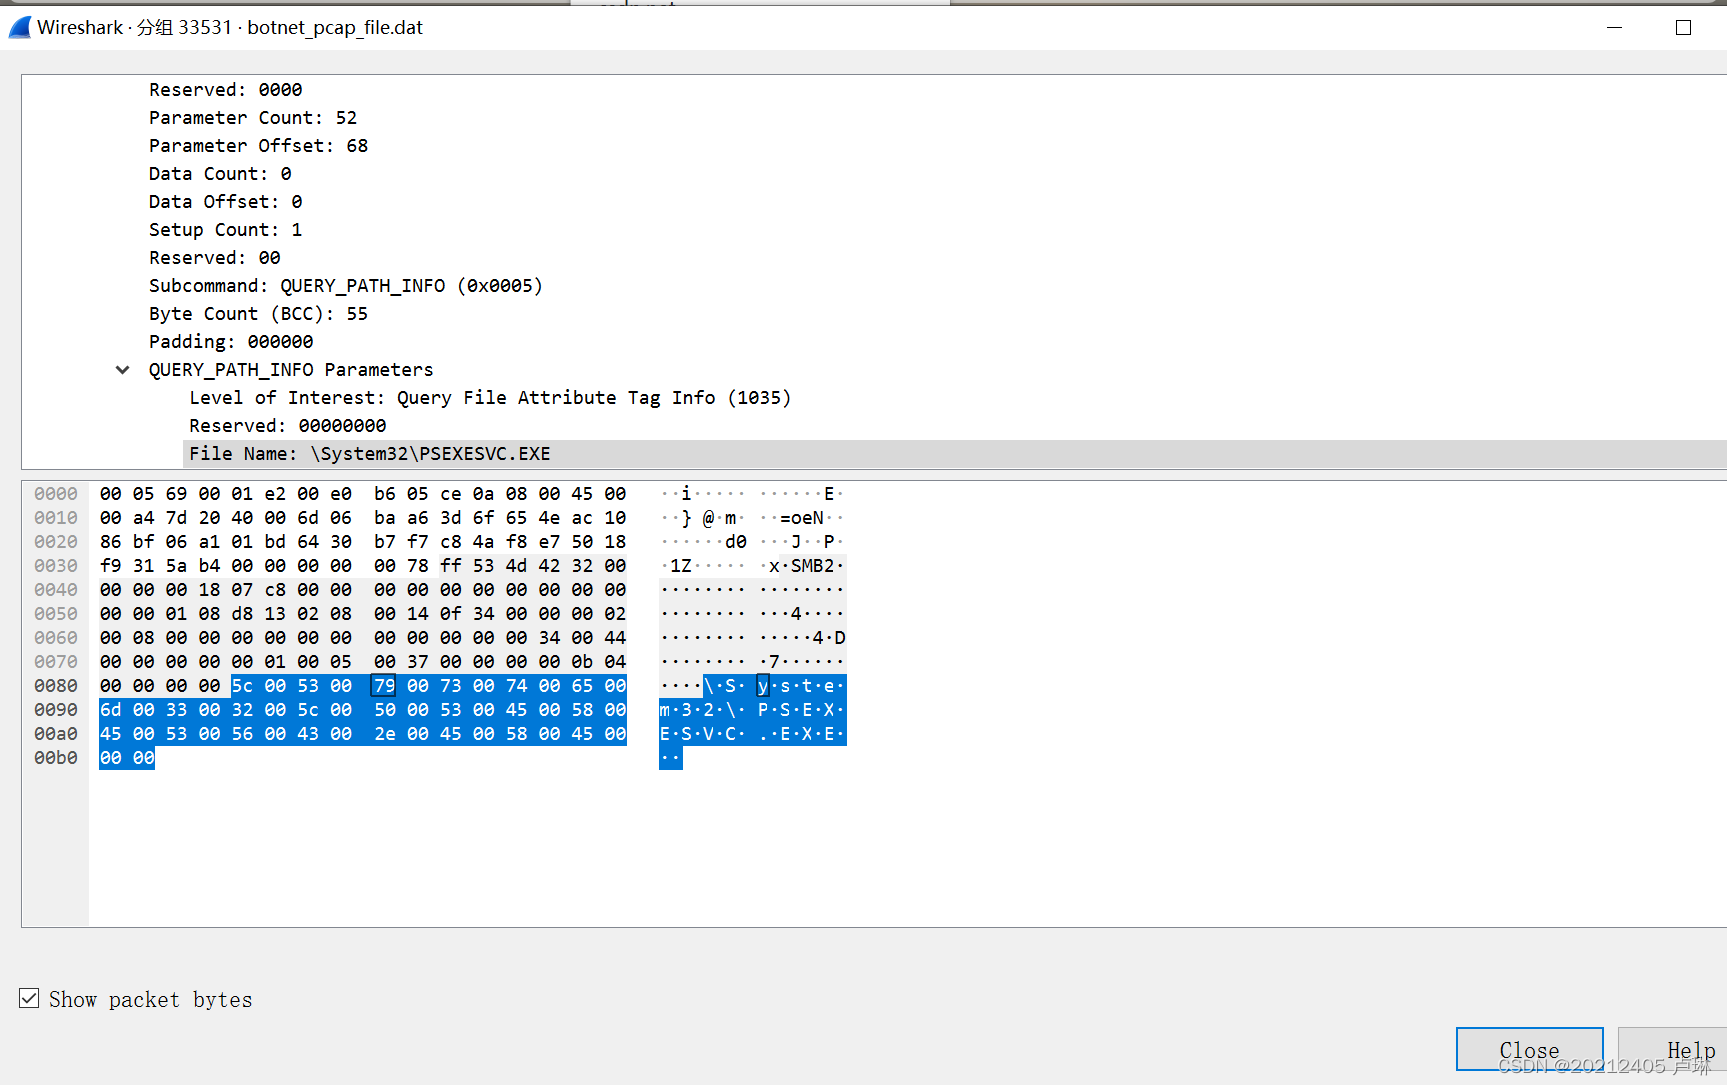The height and width of the screenshot is (1085, 1727).
Task: Select the Parameter Count: 52 row
Action: pos(935,118)
